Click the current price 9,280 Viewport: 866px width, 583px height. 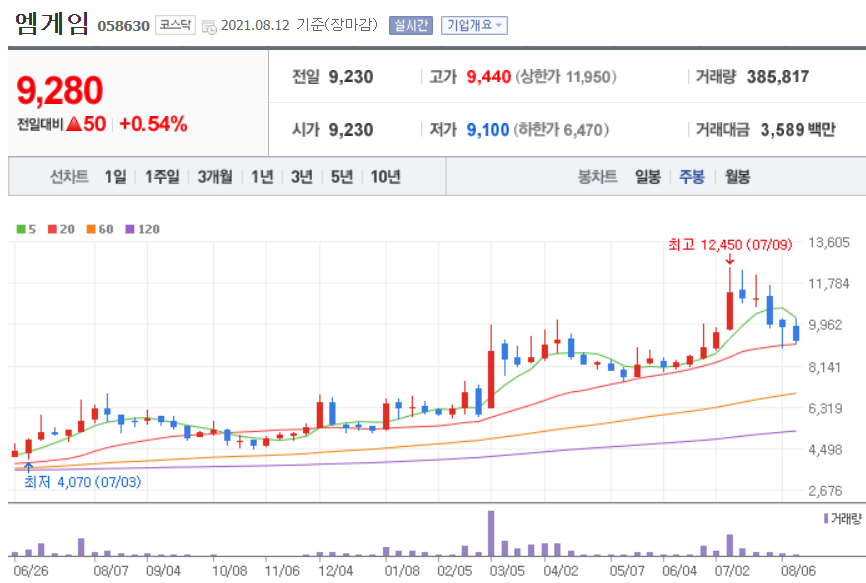60,91
